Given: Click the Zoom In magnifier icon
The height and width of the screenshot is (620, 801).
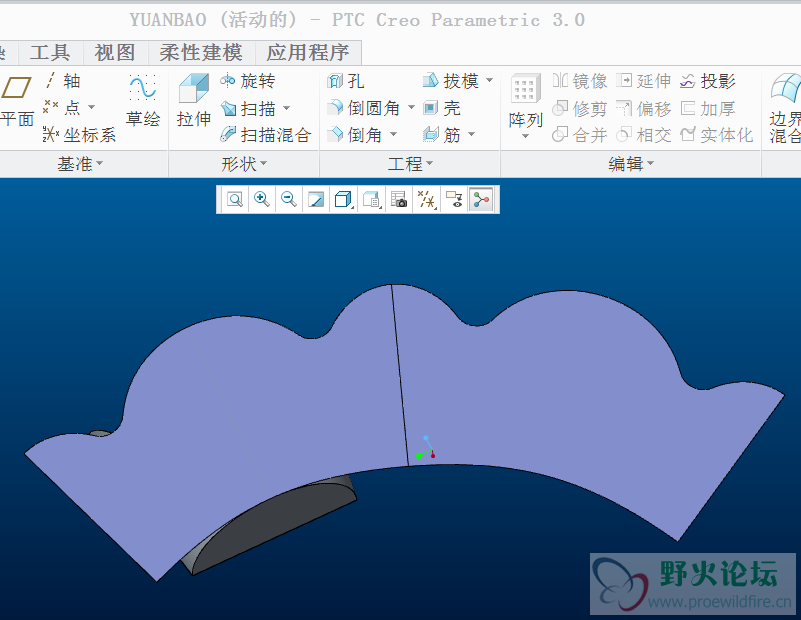Looking at the screenshot, I should 261,199.
